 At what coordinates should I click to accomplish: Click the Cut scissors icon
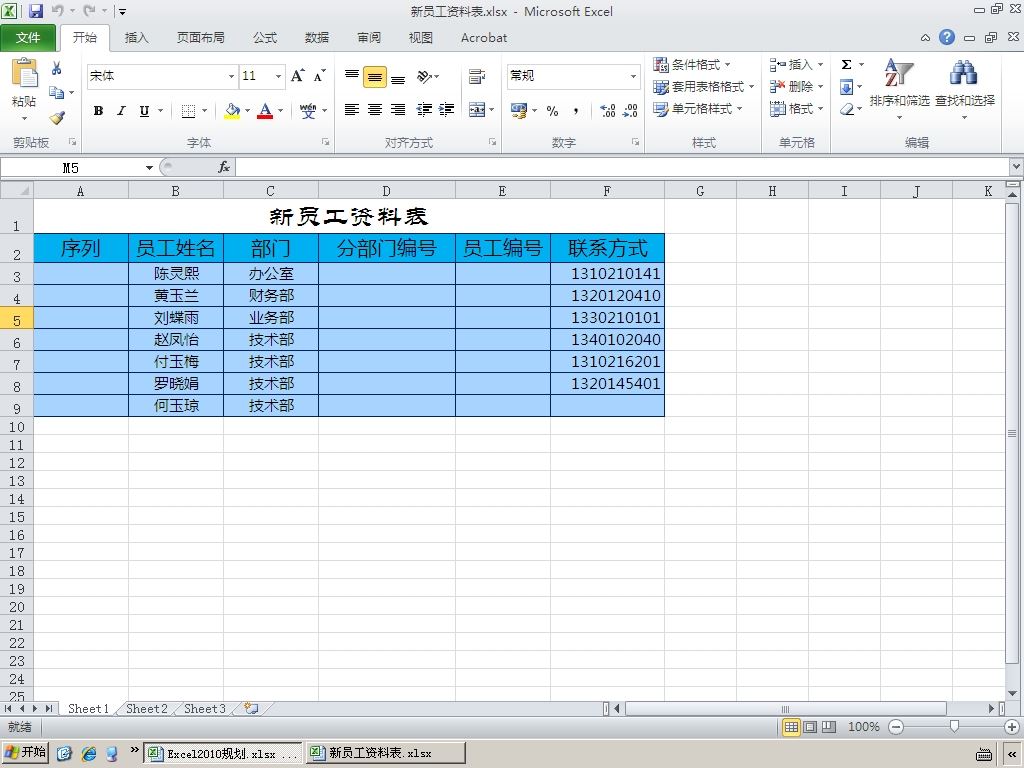56,68
